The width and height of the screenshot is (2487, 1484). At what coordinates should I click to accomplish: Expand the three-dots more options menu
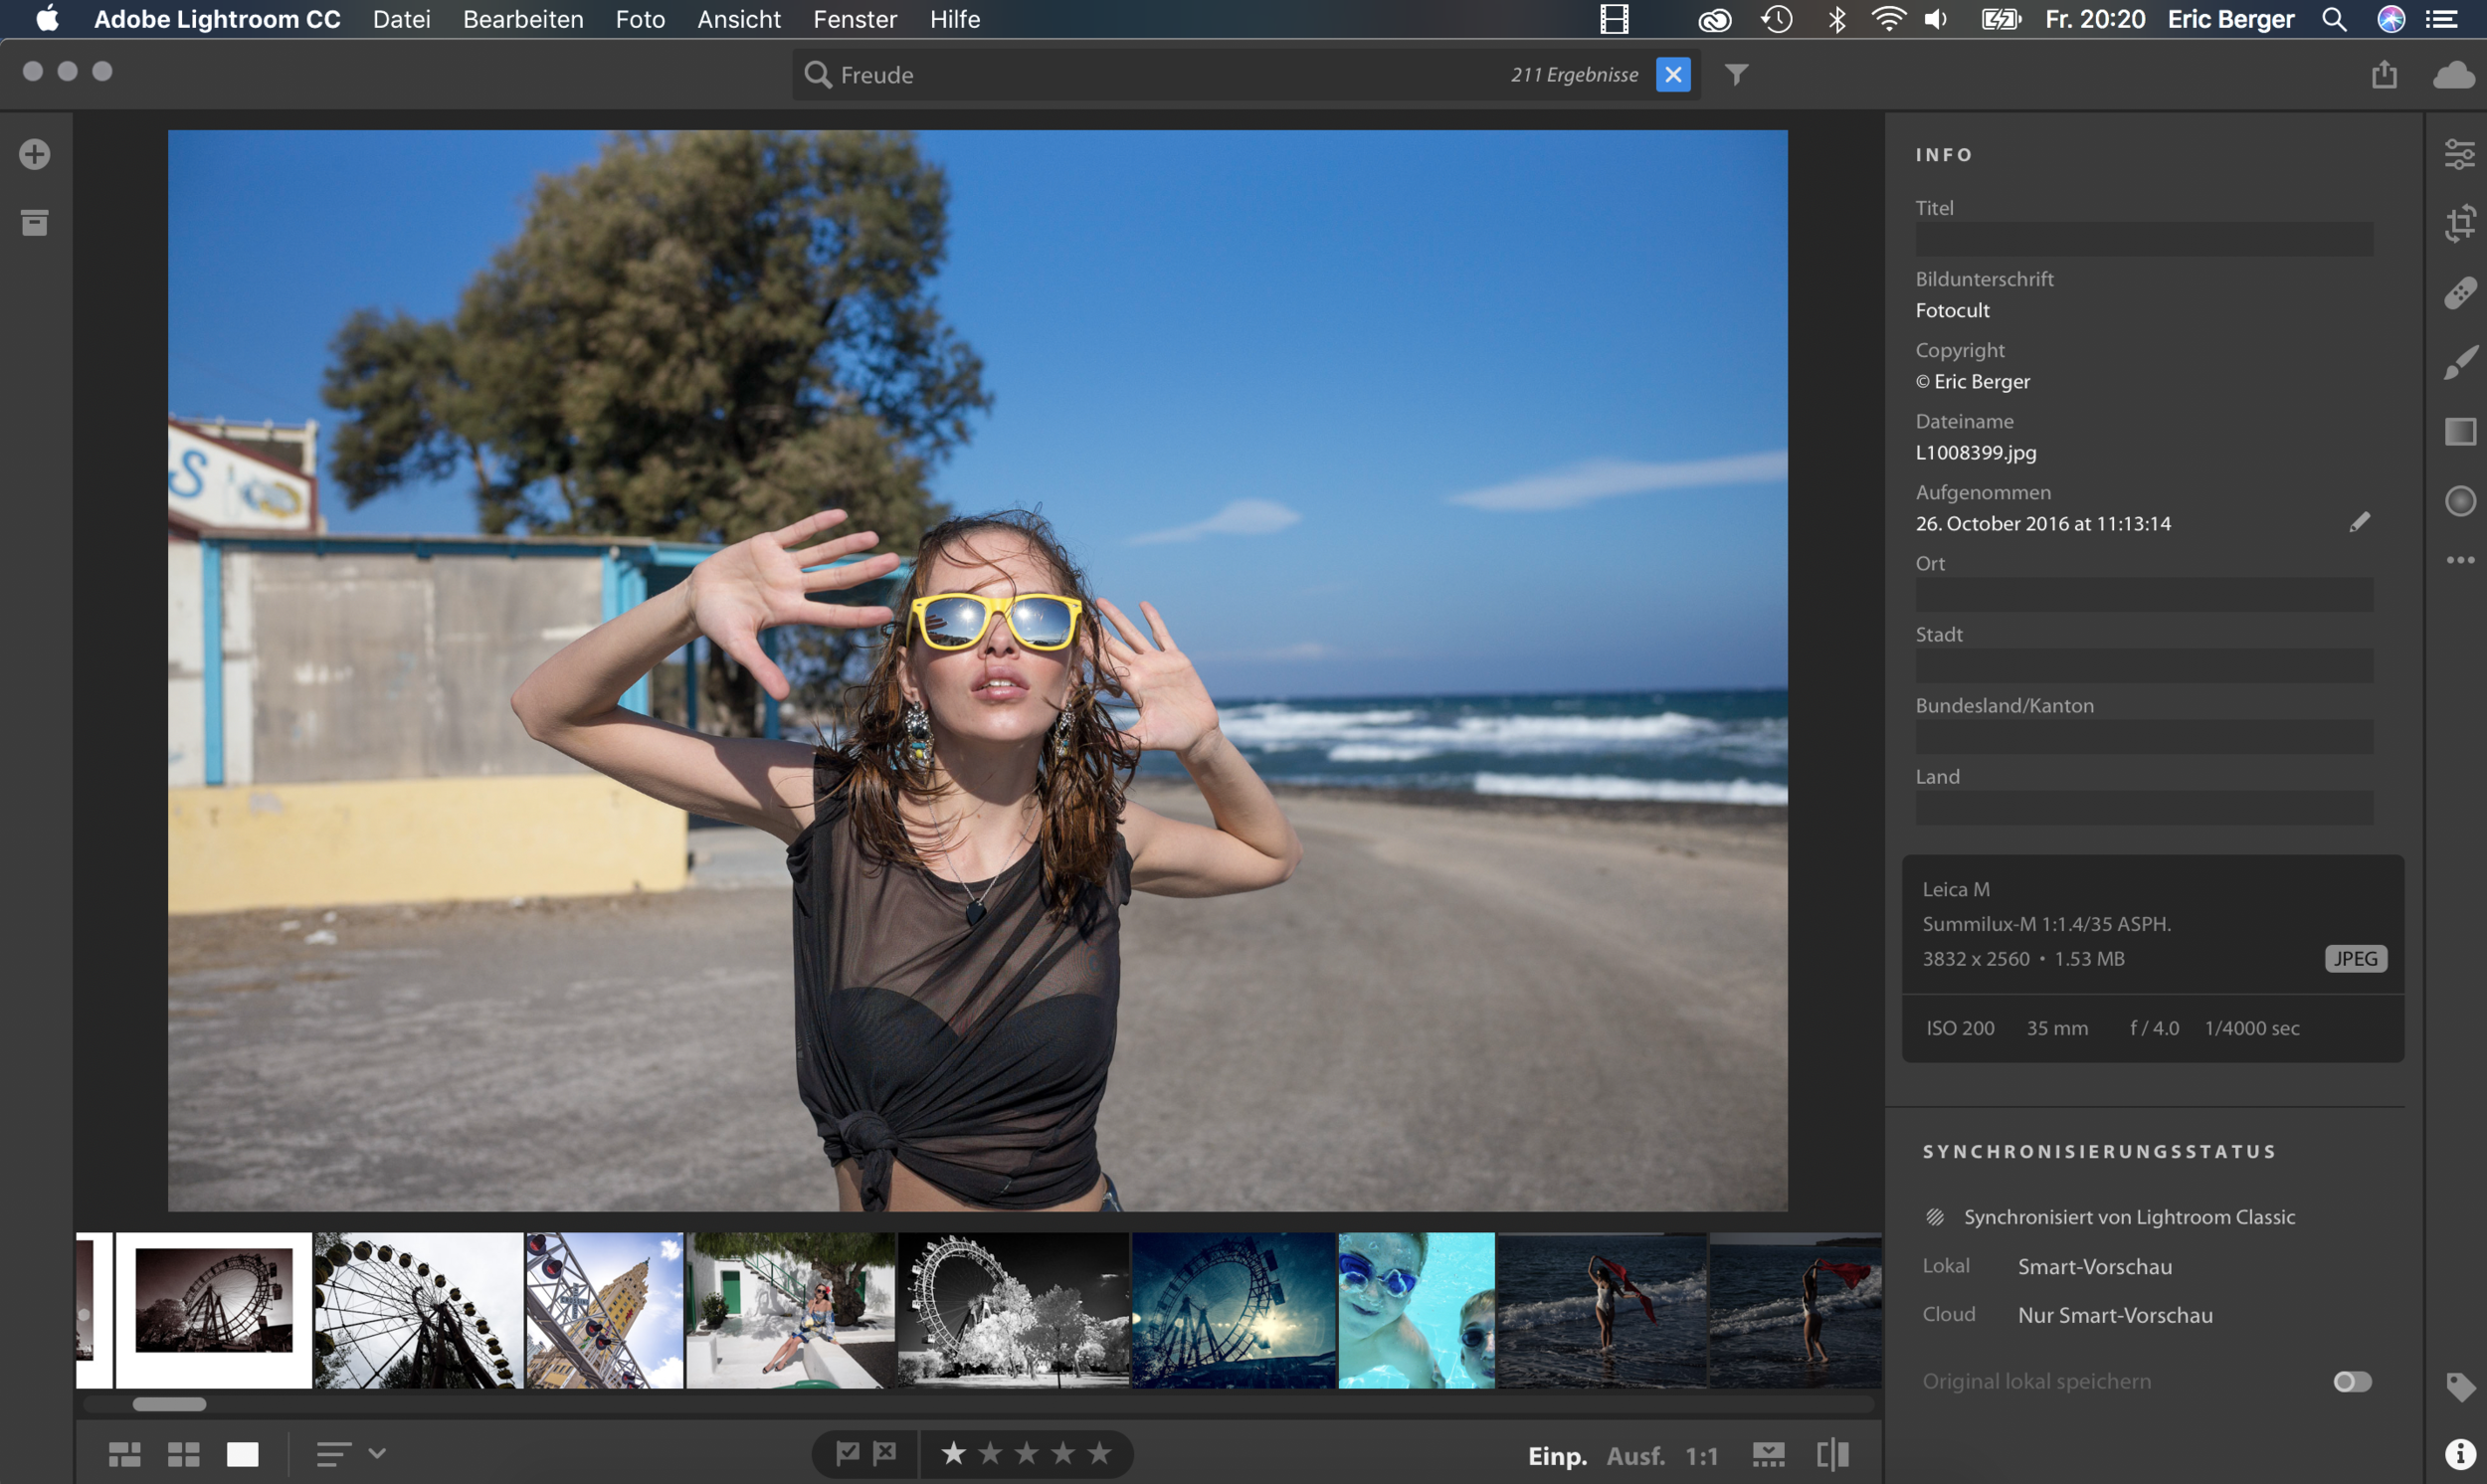(2459, 560)
